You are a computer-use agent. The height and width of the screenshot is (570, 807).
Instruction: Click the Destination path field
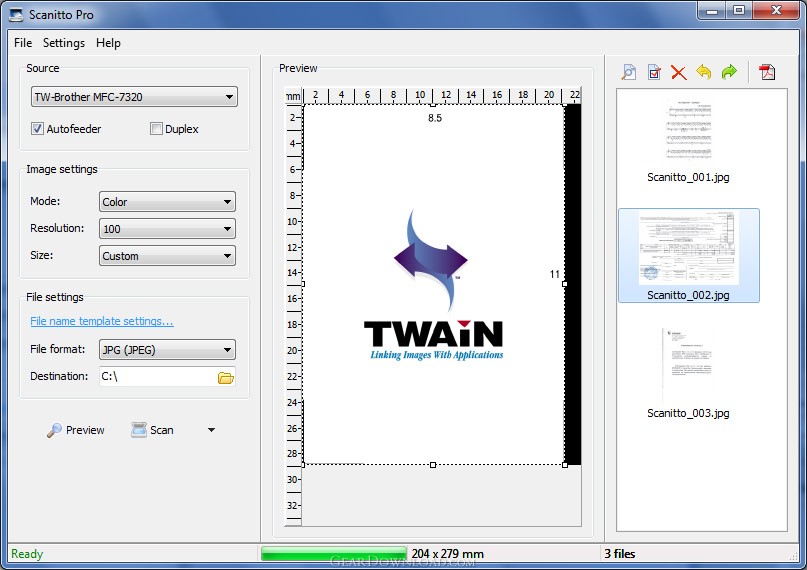pos(157,377)
